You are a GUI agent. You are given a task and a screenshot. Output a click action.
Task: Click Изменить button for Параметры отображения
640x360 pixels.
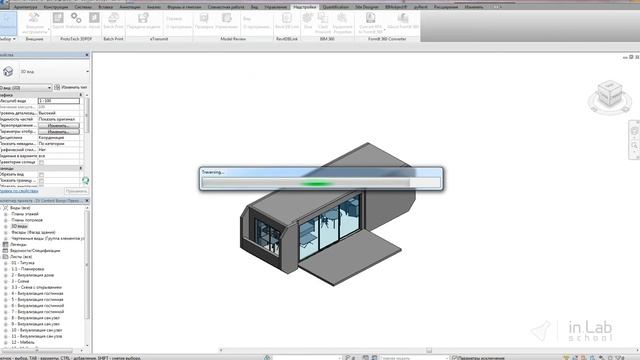59,132
